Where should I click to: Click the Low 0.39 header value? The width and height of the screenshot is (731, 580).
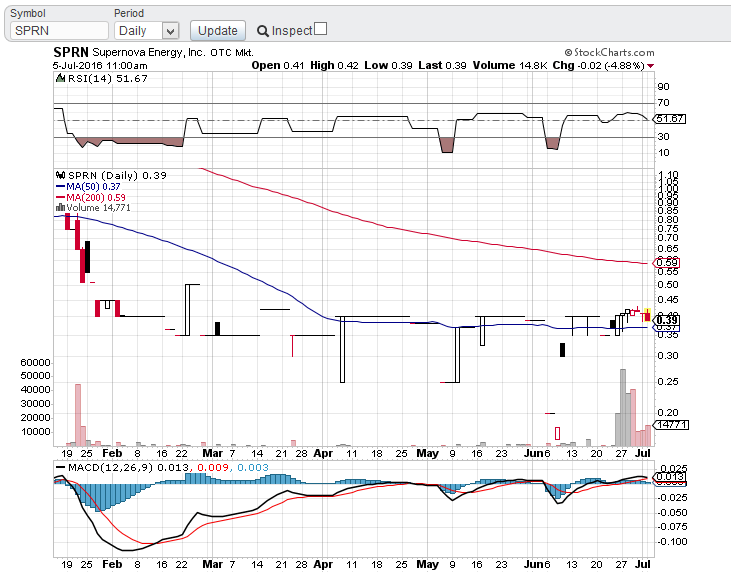(x=388, y=65)
